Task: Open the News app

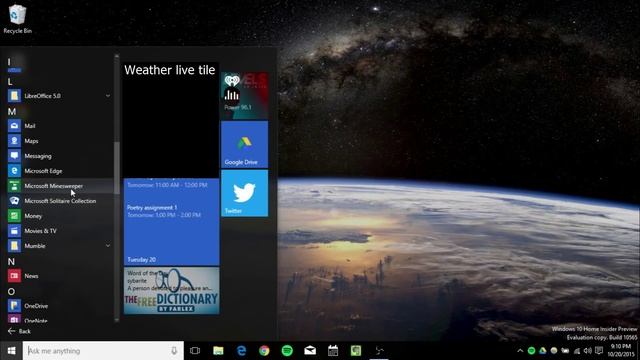Action: (x=59, y=276)
